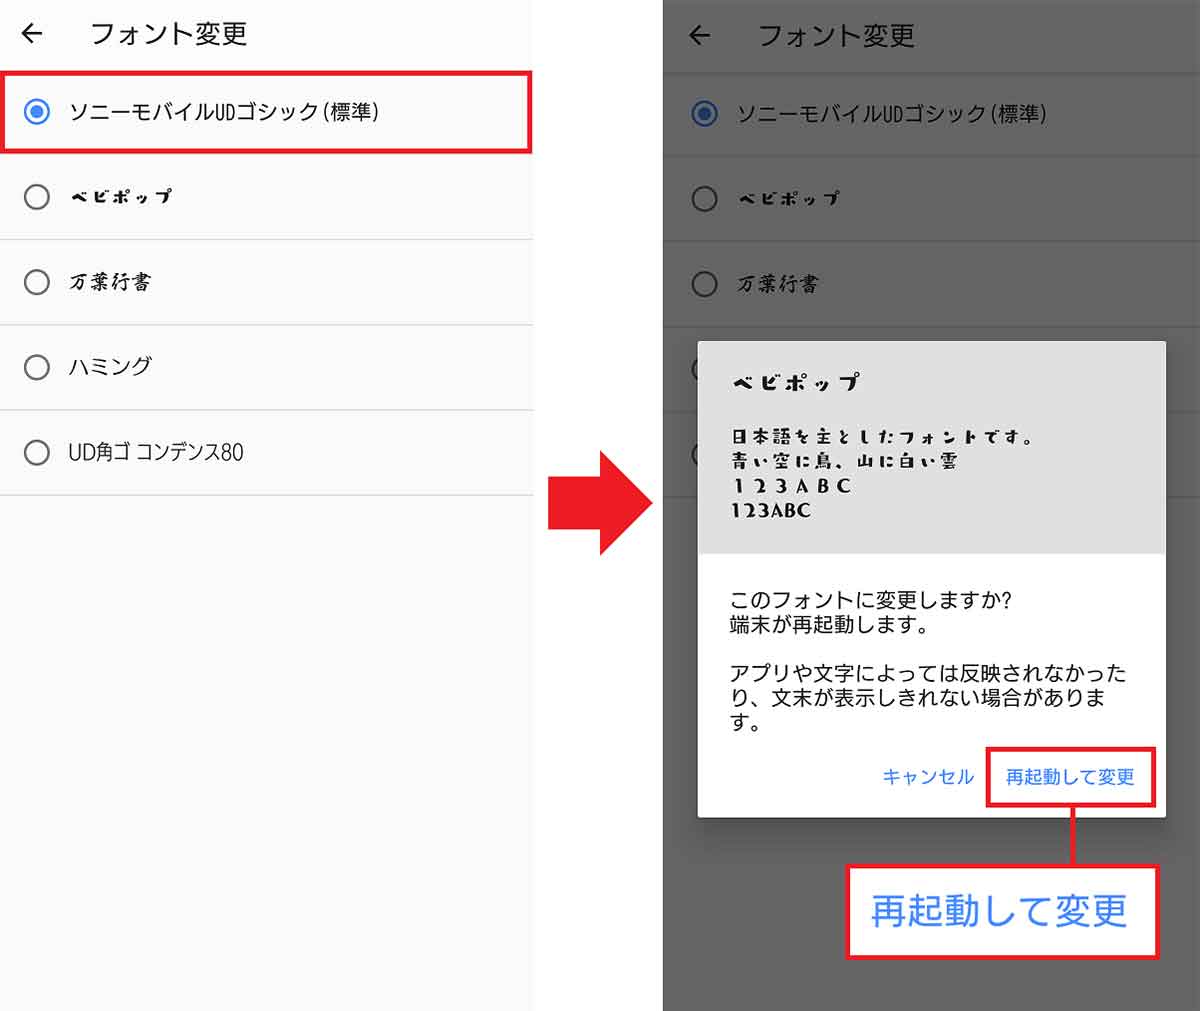This screenshot has height=1011, width=1200.
Task: Select ハミング font radio button
Action: click(x=37, y=367)
